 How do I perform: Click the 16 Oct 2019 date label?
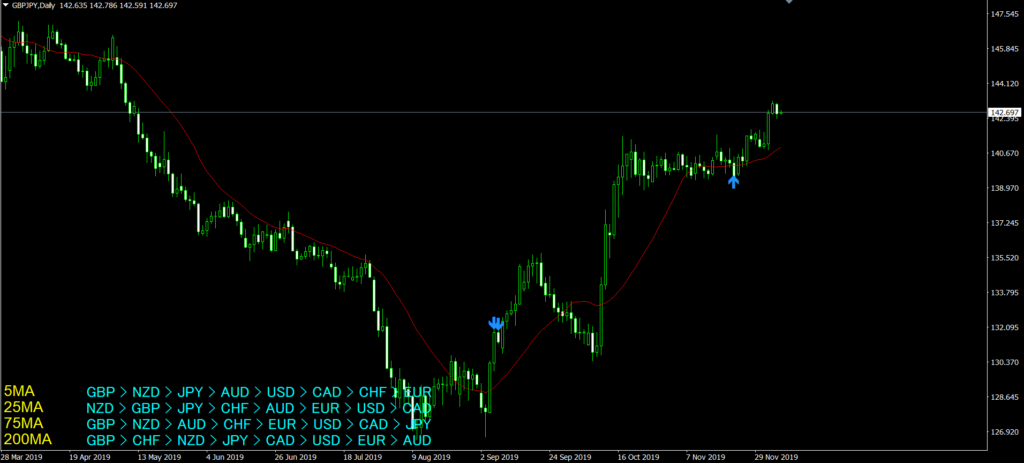tap(635, 456)
